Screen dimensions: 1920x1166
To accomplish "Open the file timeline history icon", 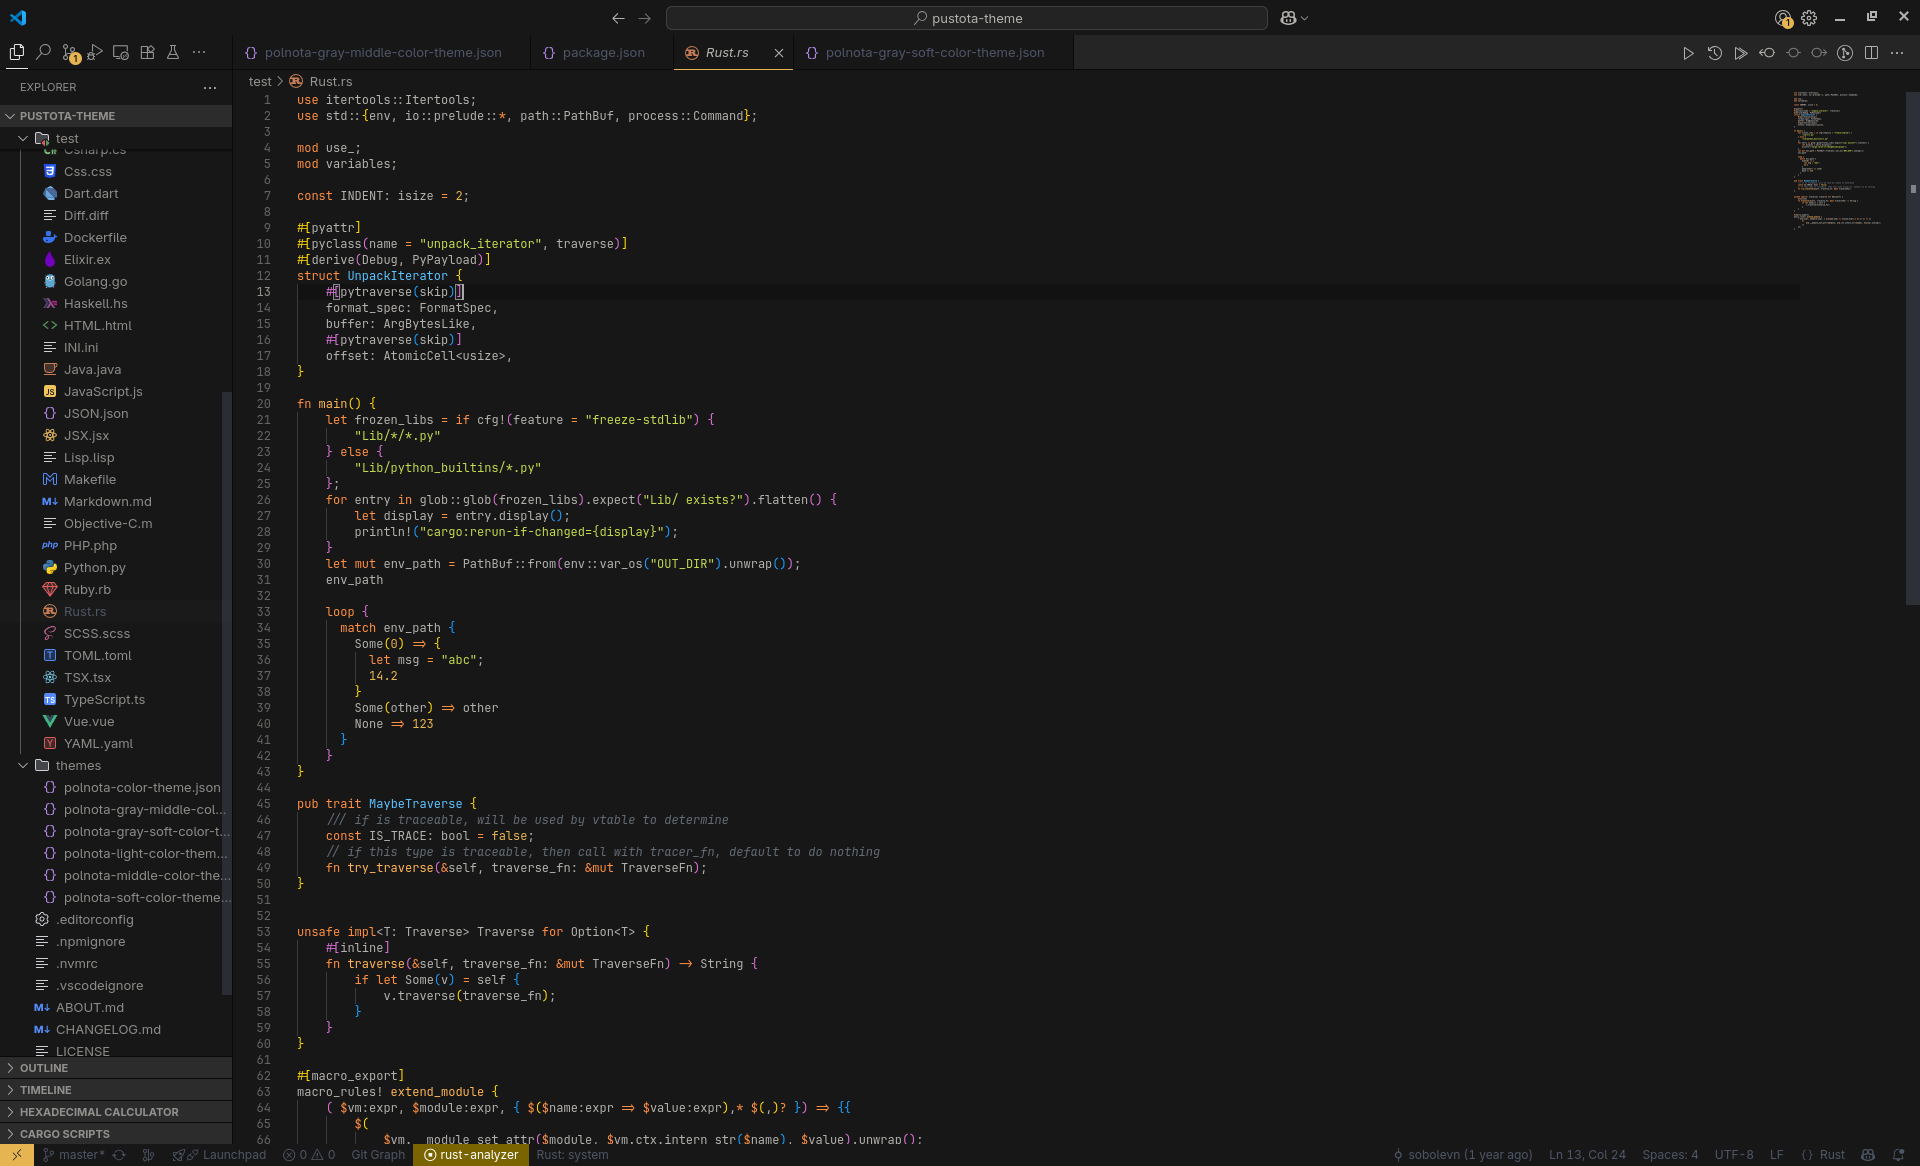I will (1714, 53).
